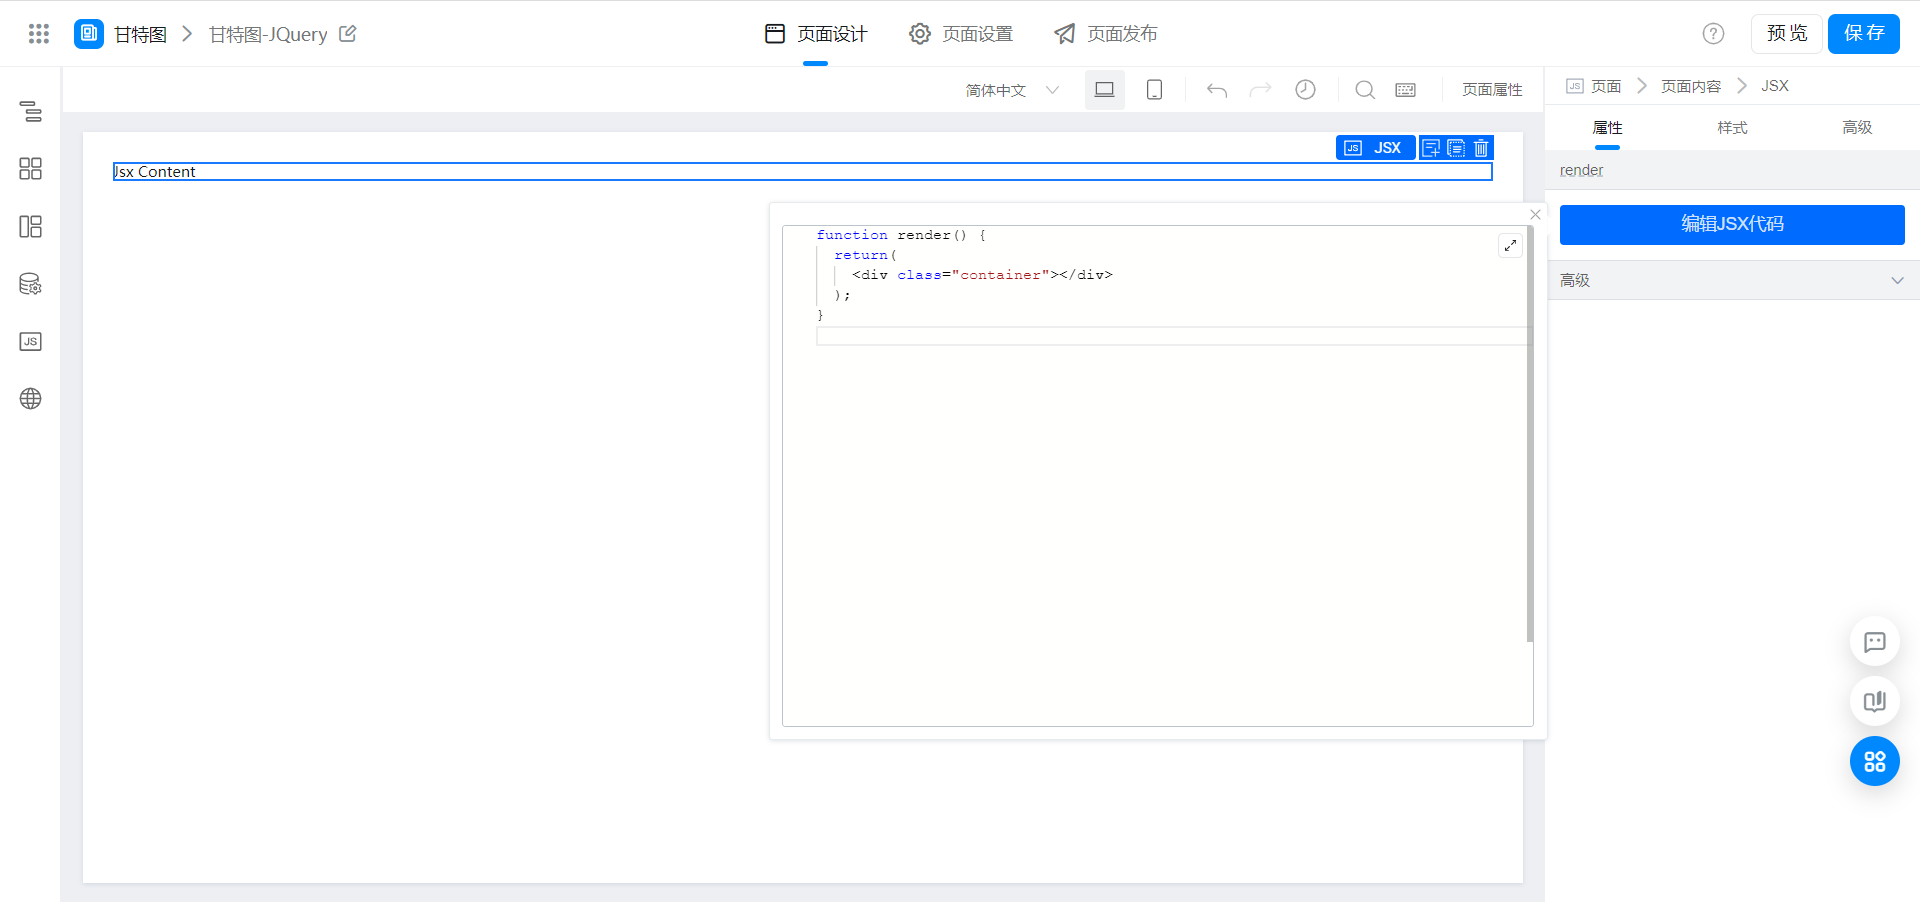Click the 甘特图 breadcrumb link

[x=141, y=34]
